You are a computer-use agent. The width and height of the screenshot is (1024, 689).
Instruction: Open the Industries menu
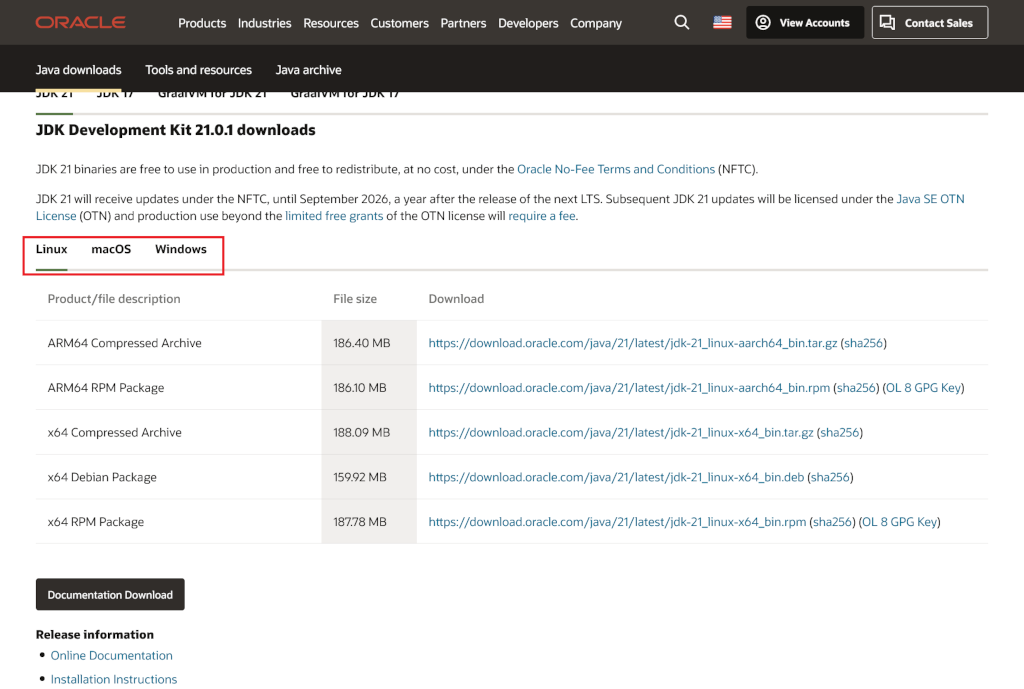(x=264, y=23)
